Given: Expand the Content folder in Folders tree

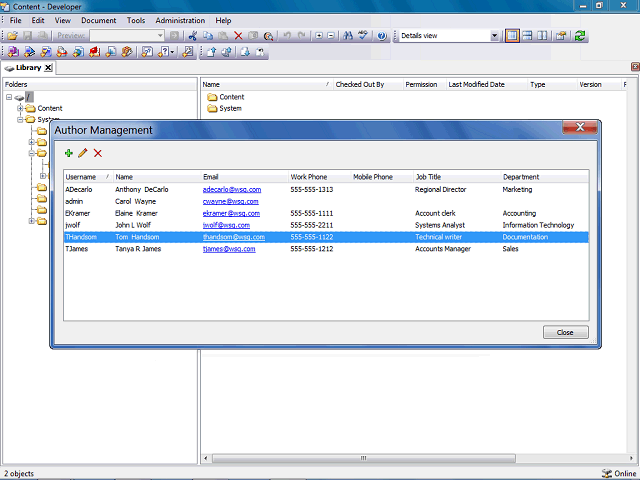Looking at the screenshot, I should 20,108.
